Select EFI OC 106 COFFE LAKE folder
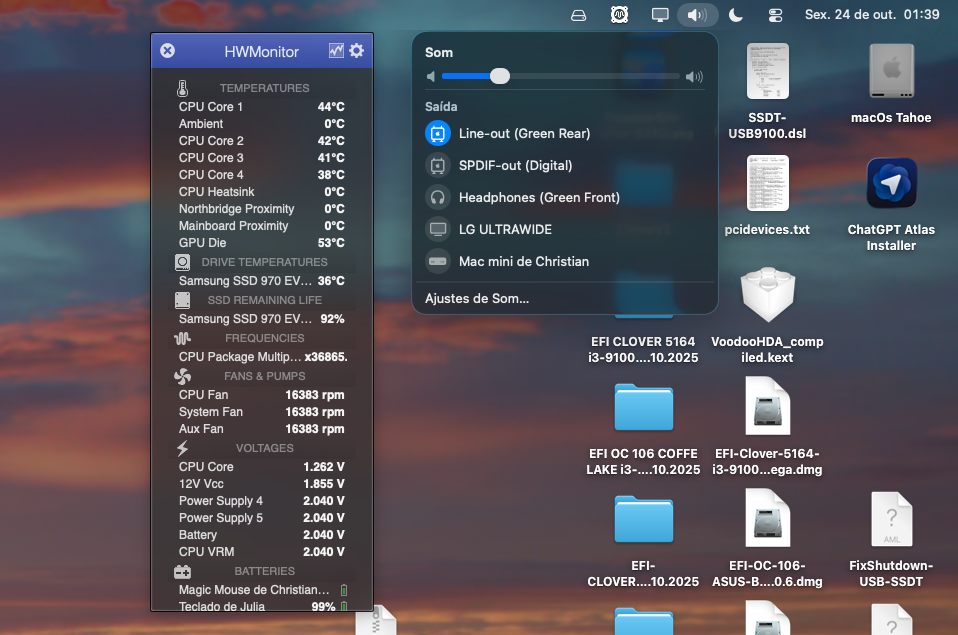This screenshot has height=635, width=958. point(643,407)
